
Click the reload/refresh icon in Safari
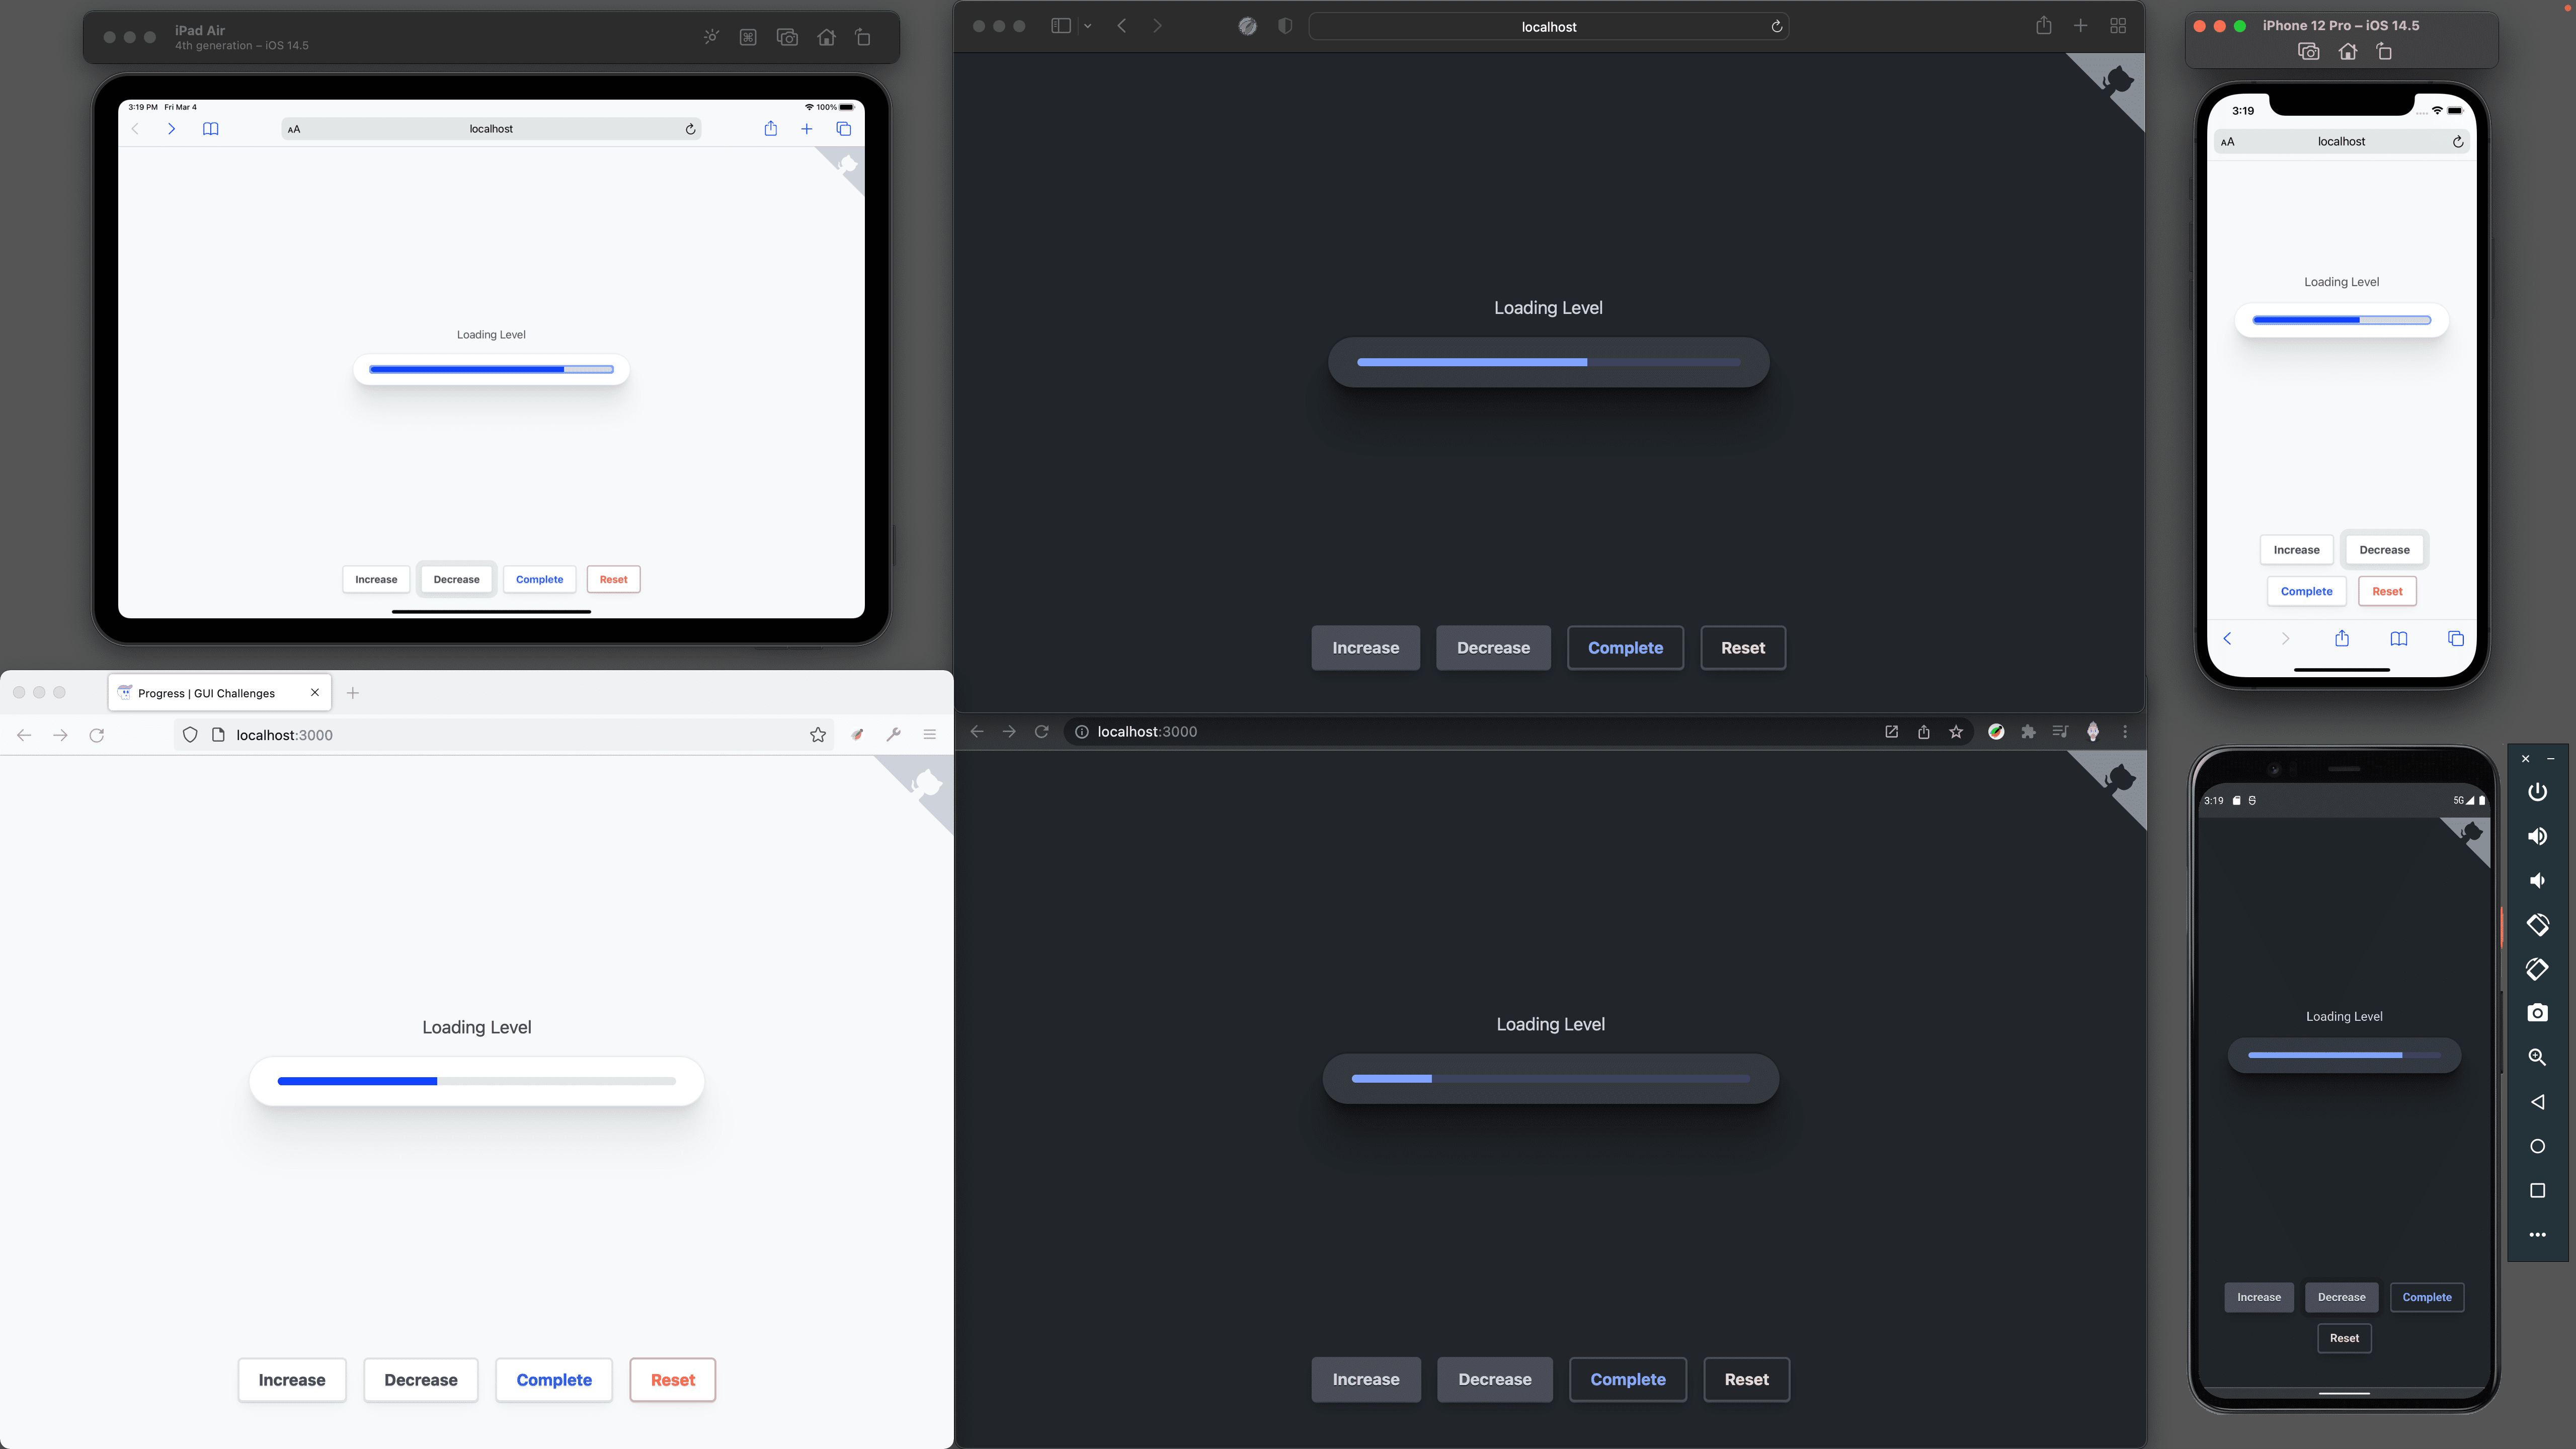pos(1777,25)
